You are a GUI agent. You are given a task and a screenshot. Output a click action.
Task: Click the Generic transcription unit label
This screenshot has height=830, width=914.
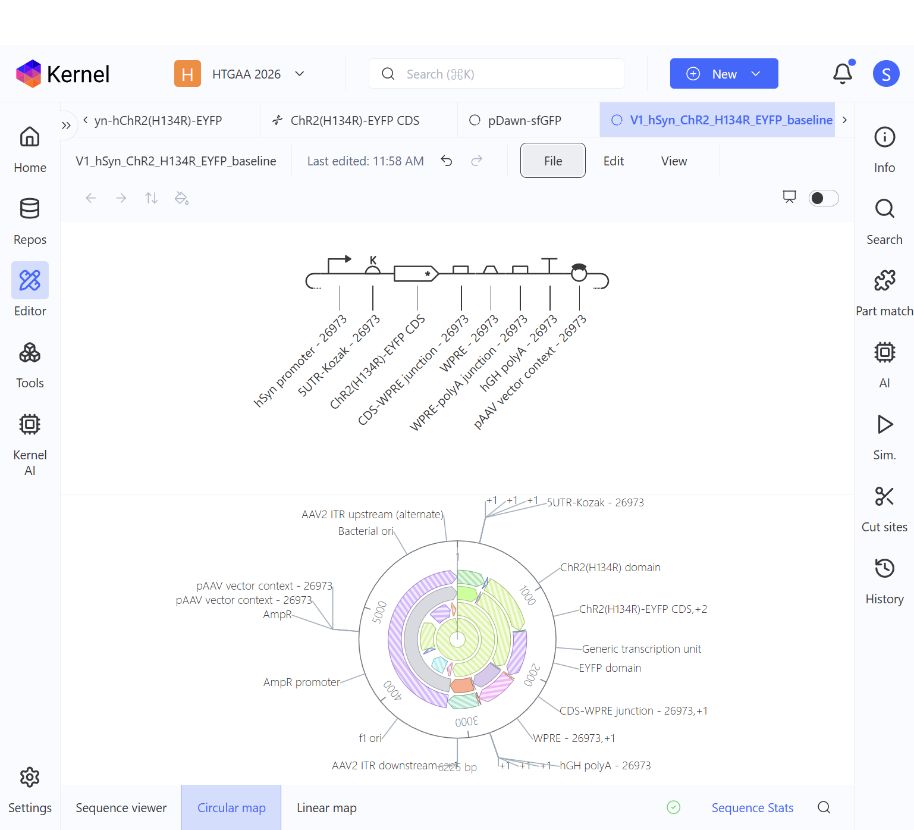(641, 649)
